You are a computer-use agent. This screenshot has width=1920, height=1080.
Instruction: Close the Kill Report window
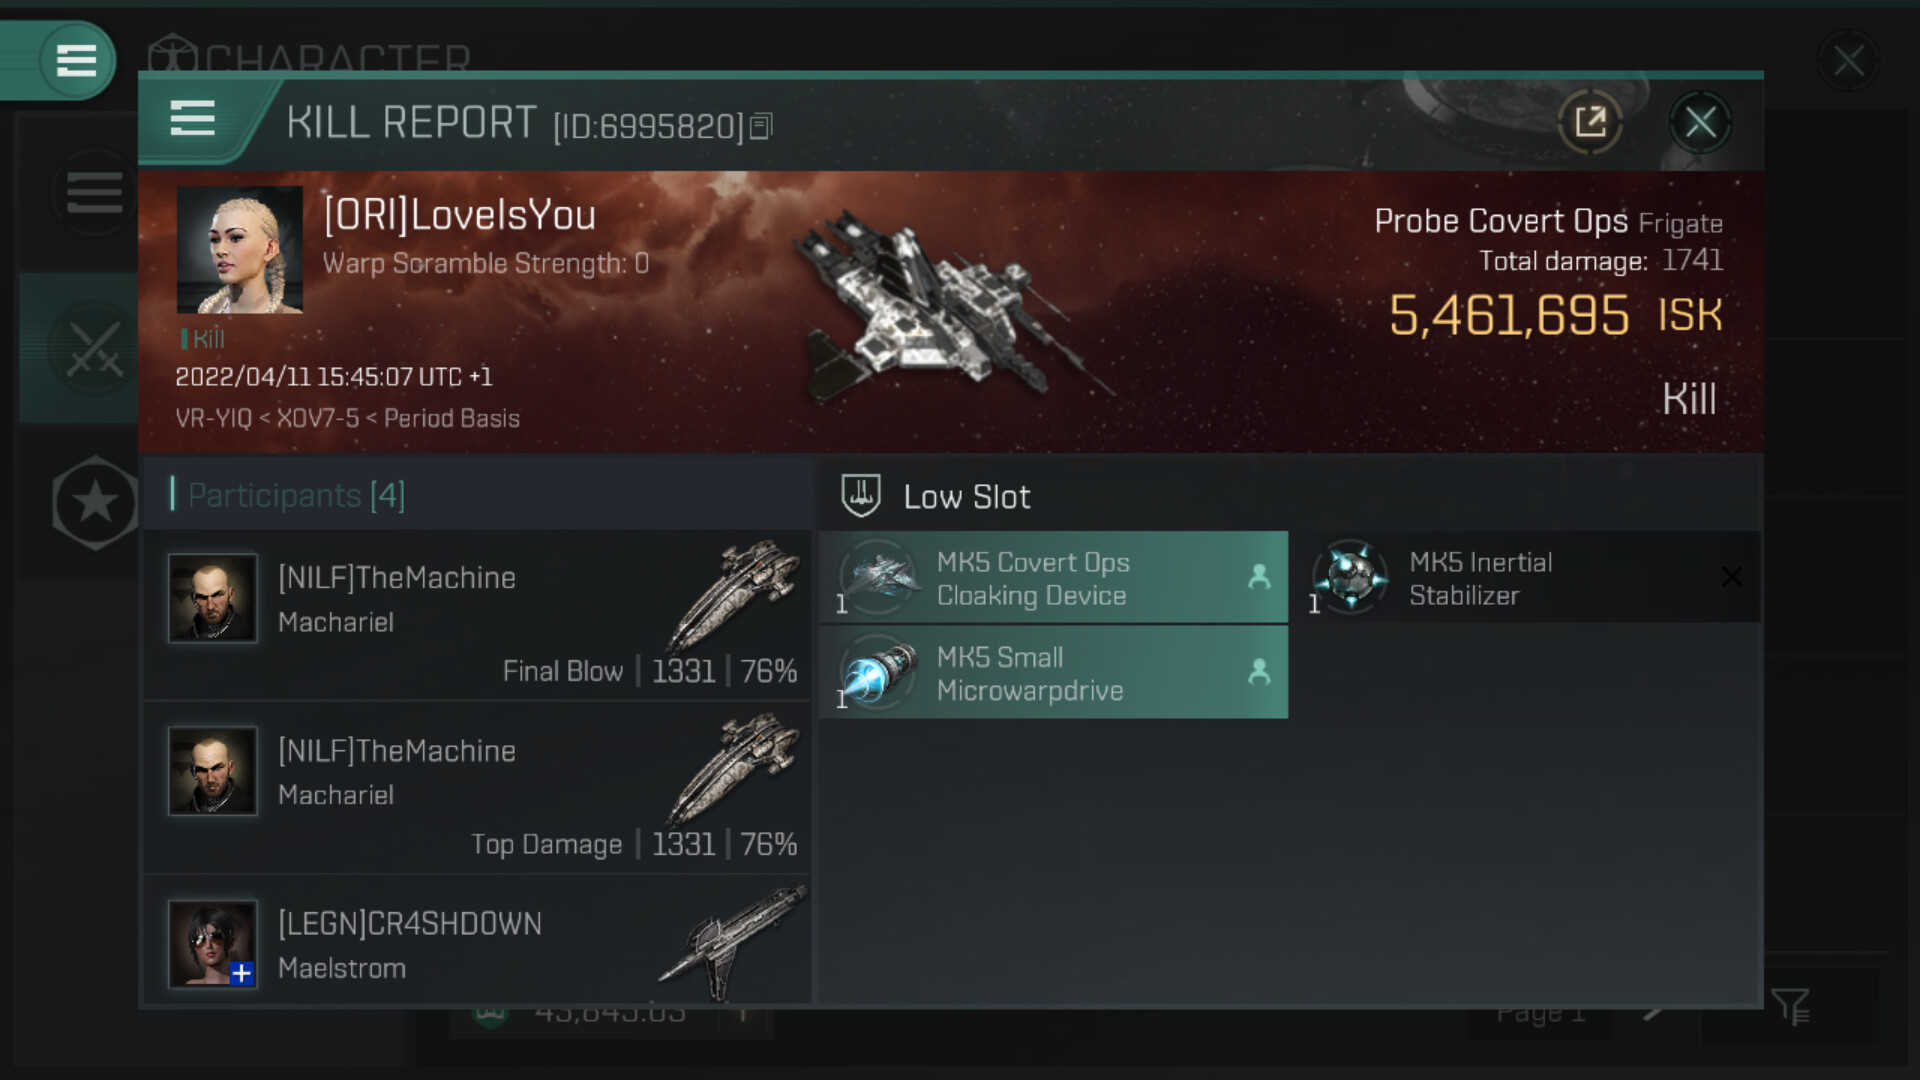[1700, 123]
